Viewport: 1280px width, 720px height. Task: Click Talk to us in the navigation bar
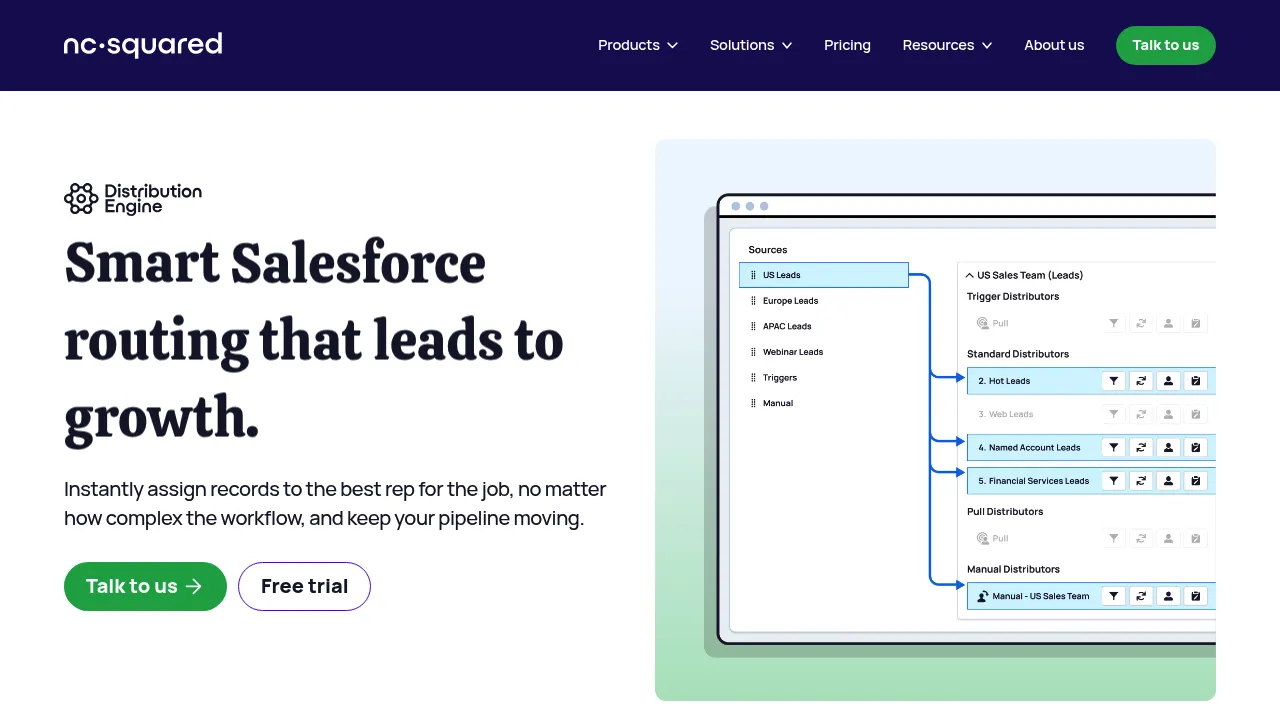1166,45
